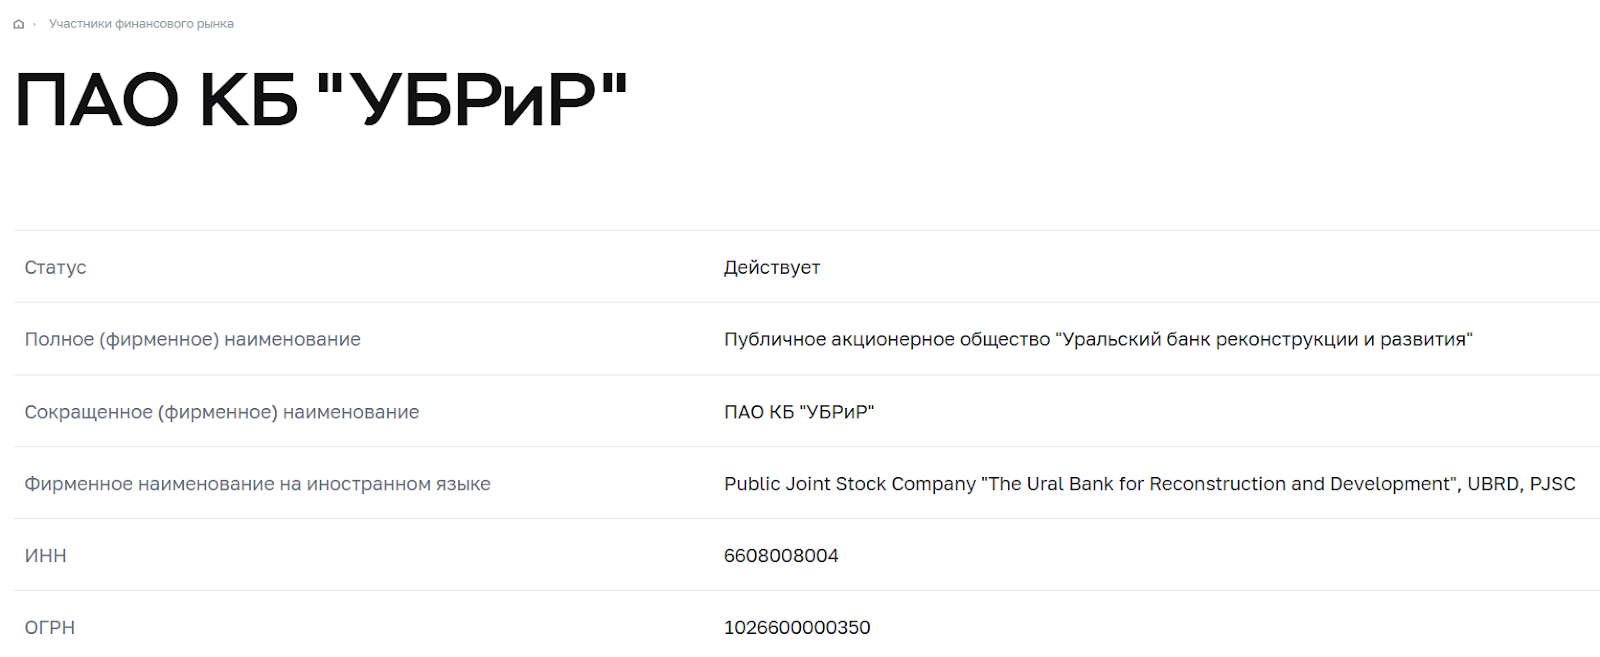Open 'Участники финансового рынка' breadcrumb link
This screenshot has height=657, width=1600.
[x=141, y=24]
